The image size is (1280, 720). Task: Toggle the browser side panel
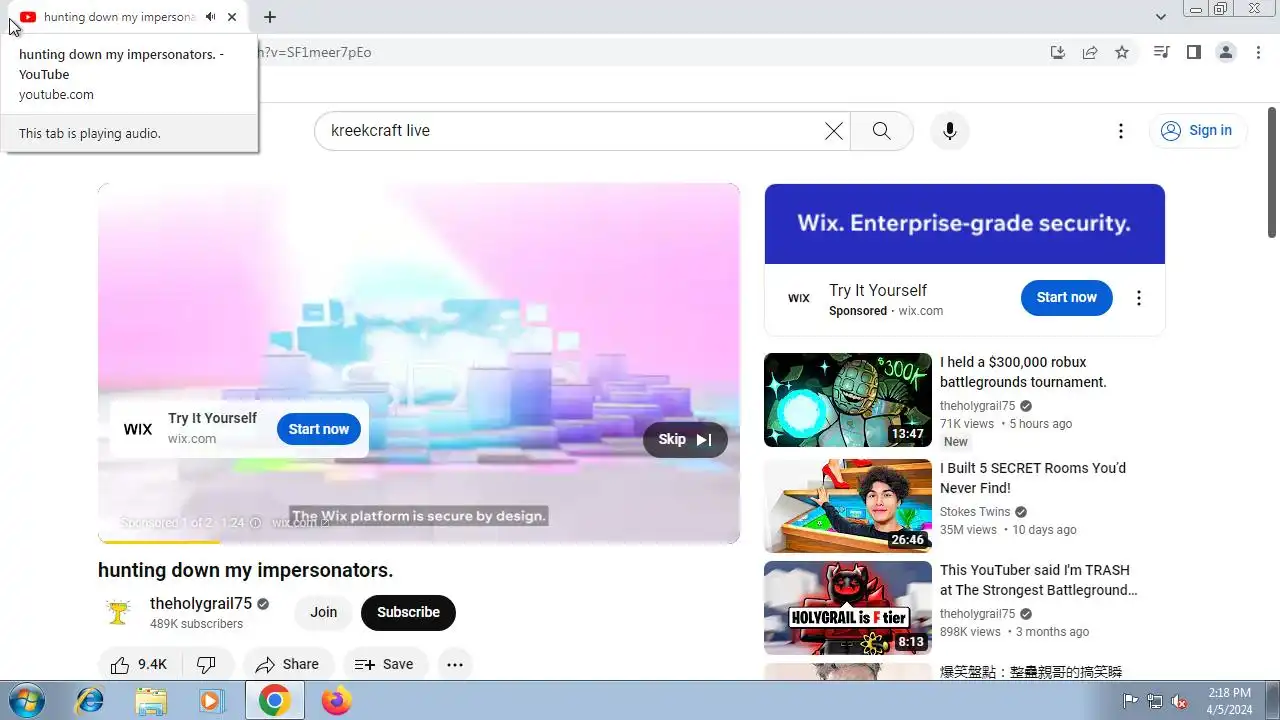pyautogui.click(x=1194, y=52)
